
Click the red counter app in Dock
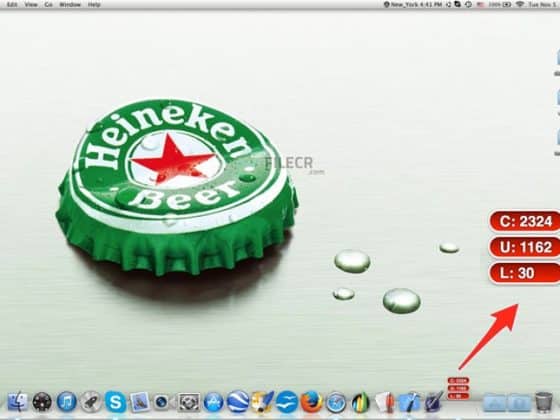point(458,388)
